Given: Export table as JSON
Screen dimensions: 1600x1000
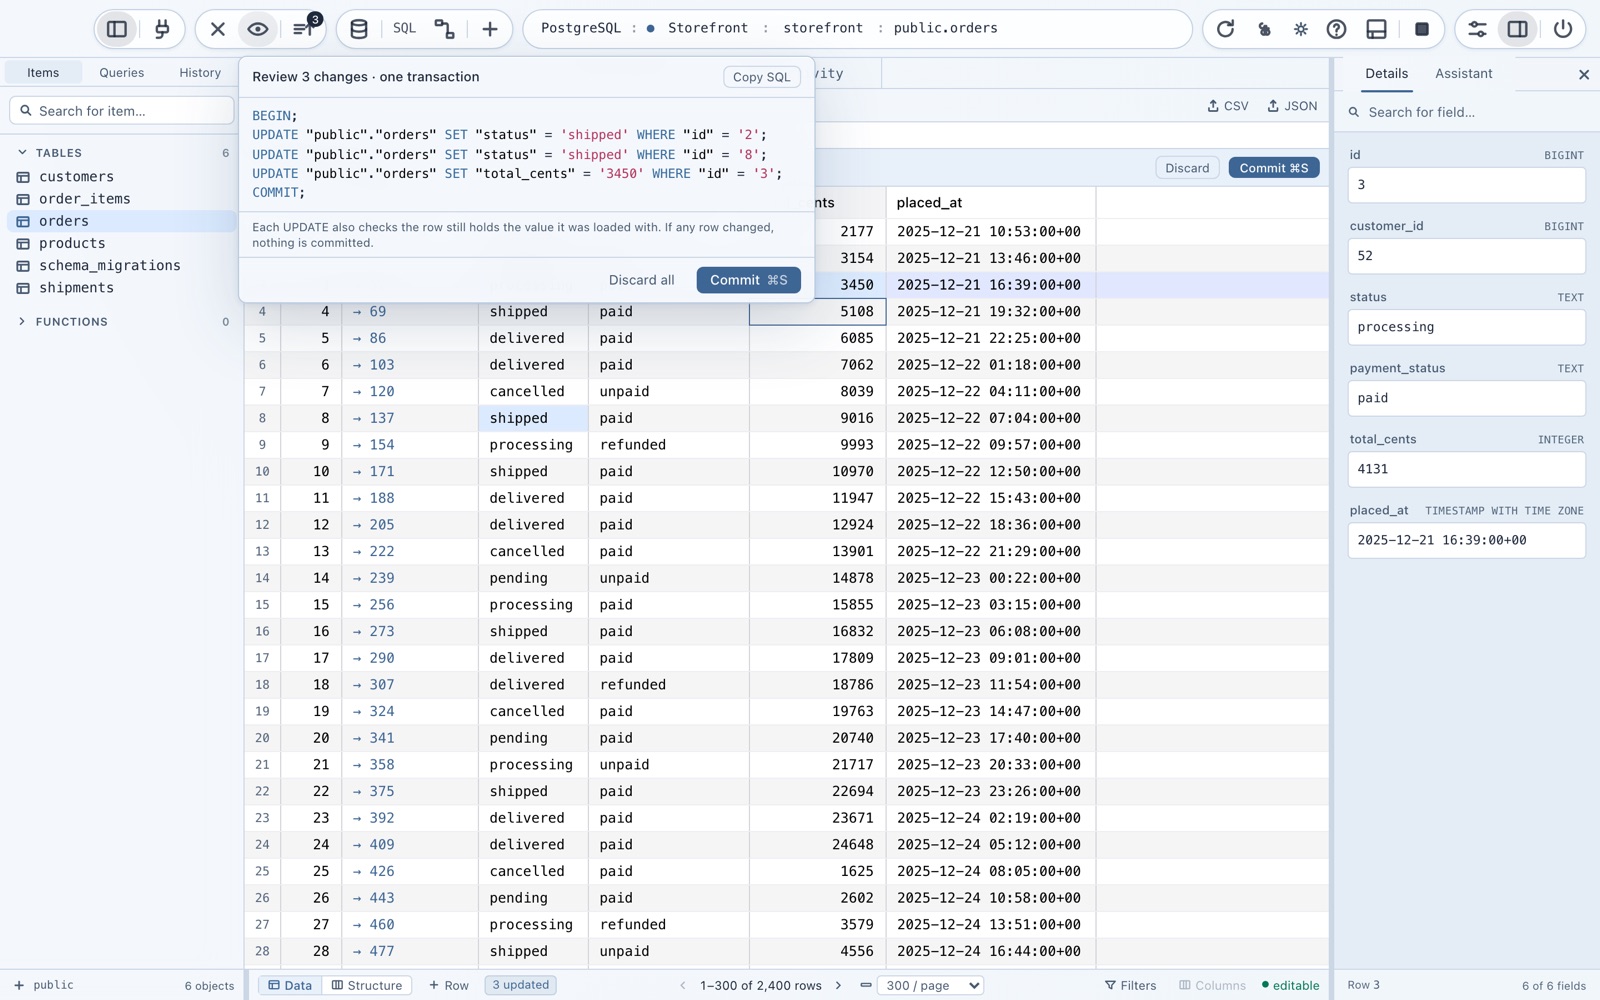Looking at the screenshot, I should (1292, 106).
